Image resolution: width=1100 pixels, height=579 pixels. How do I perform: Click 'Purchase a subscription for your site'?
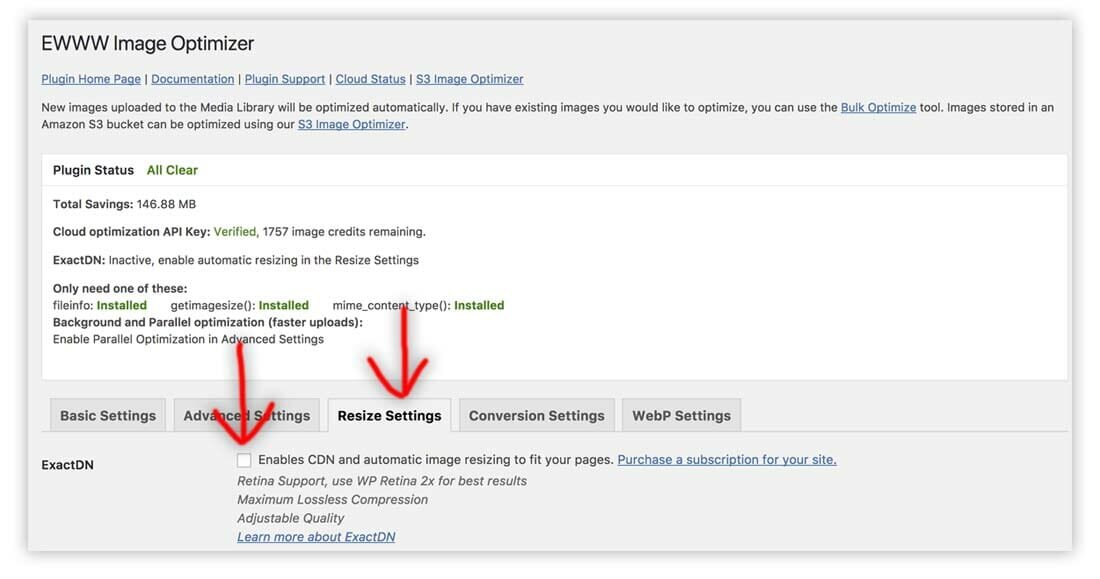click(x=727, y=459)
